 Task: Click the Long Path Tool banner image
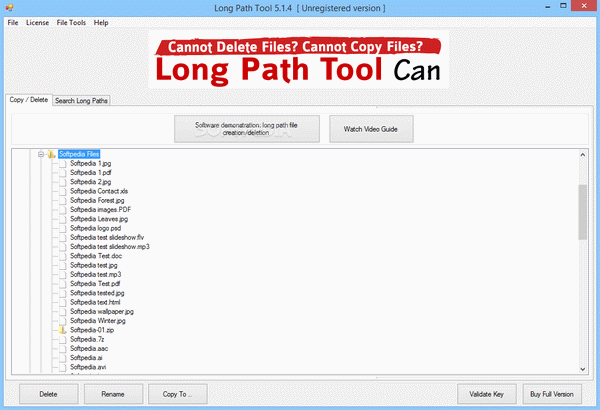[298, 60]
